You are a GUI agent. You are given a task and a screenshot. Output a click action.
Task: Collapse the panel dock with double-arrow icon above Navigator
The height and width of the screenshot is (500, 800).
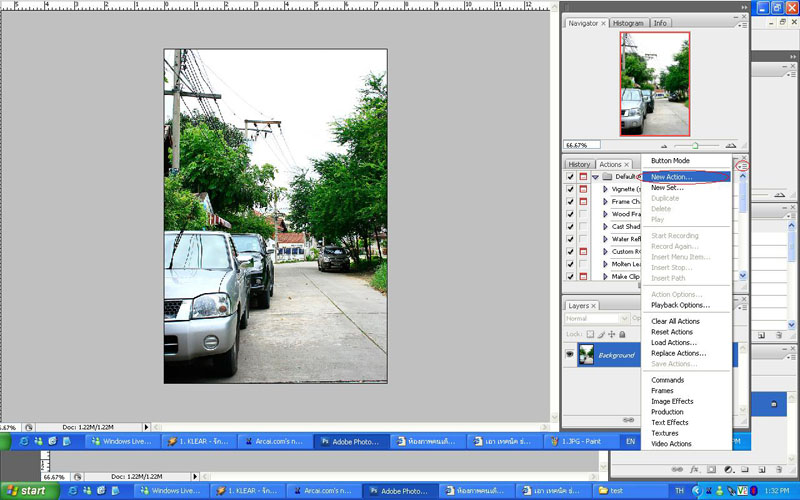[743, 7]
